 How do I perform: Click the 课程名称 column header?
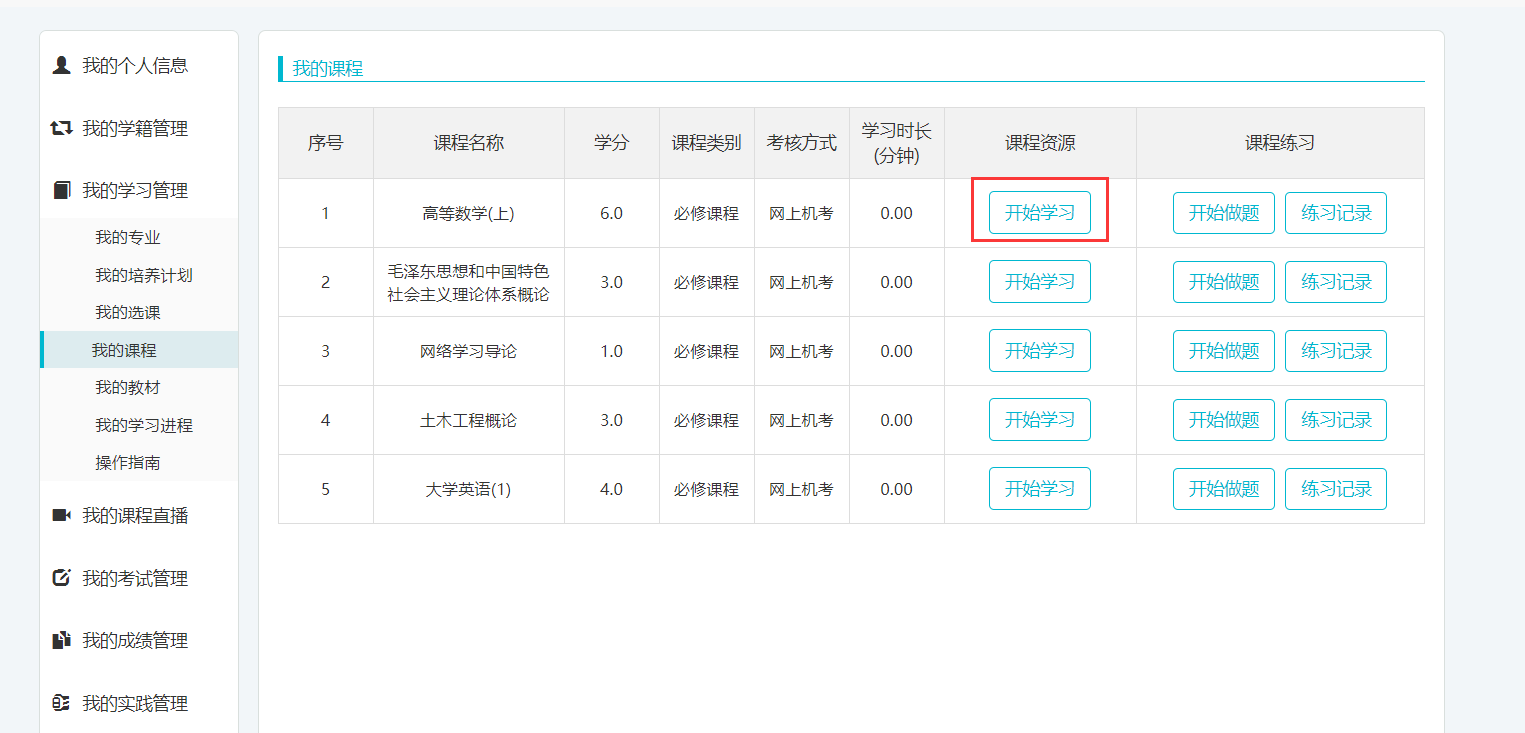(x=468, y=143)
